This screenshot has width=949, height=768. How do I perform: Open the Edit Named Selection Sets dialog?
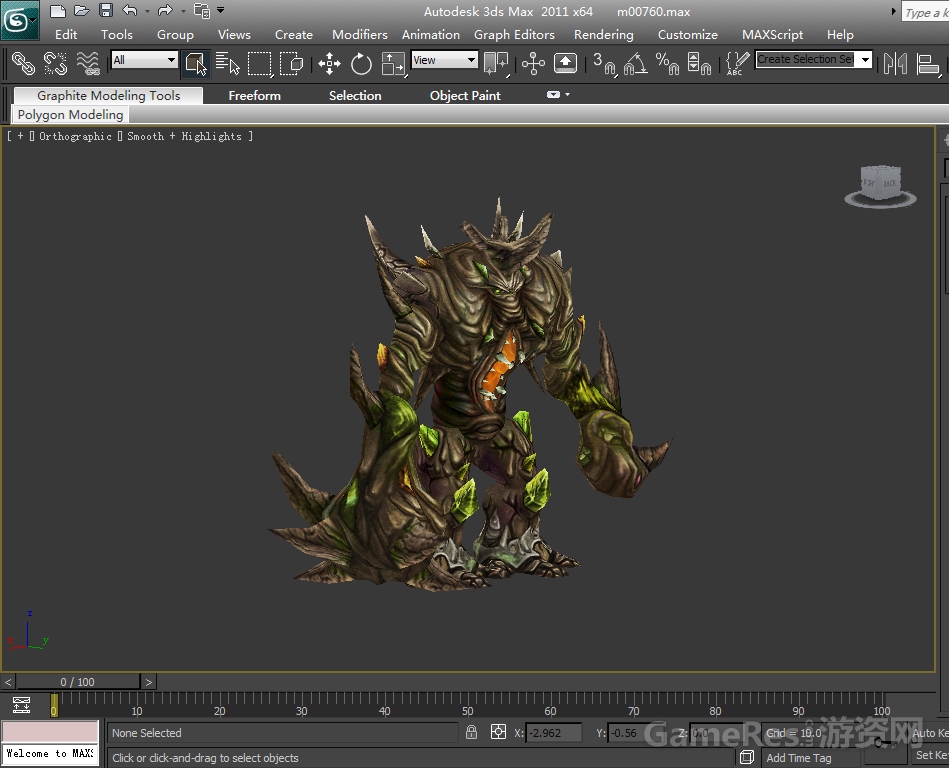(738, 64)
